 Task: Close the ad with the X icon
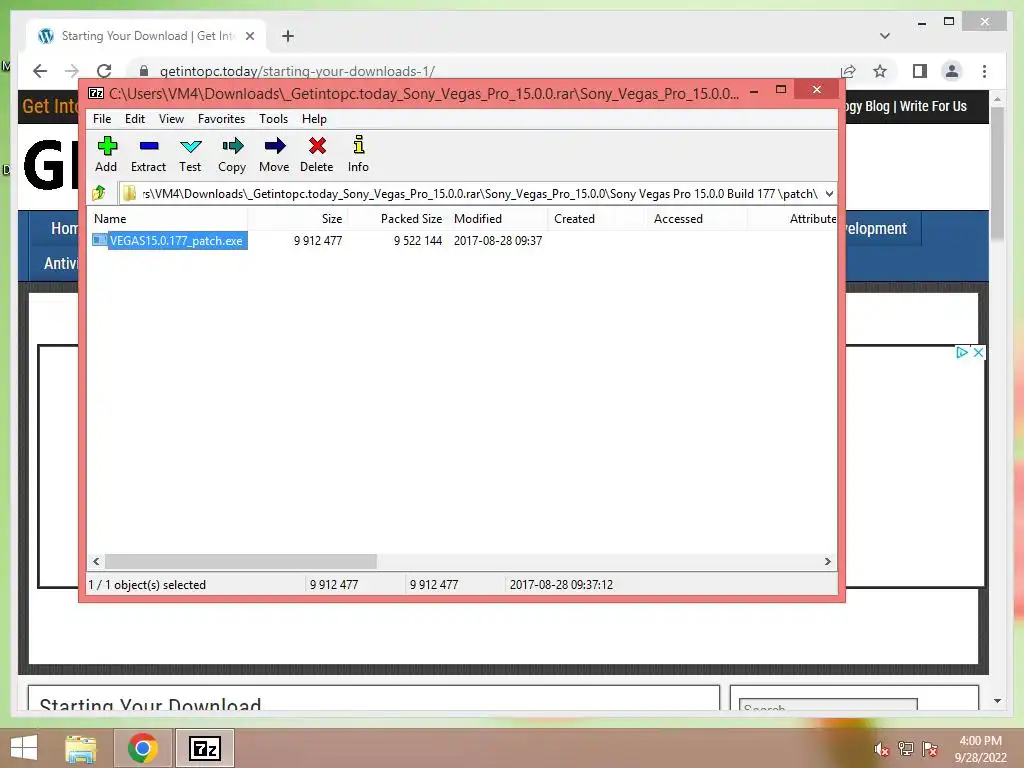tap(978, 352)
